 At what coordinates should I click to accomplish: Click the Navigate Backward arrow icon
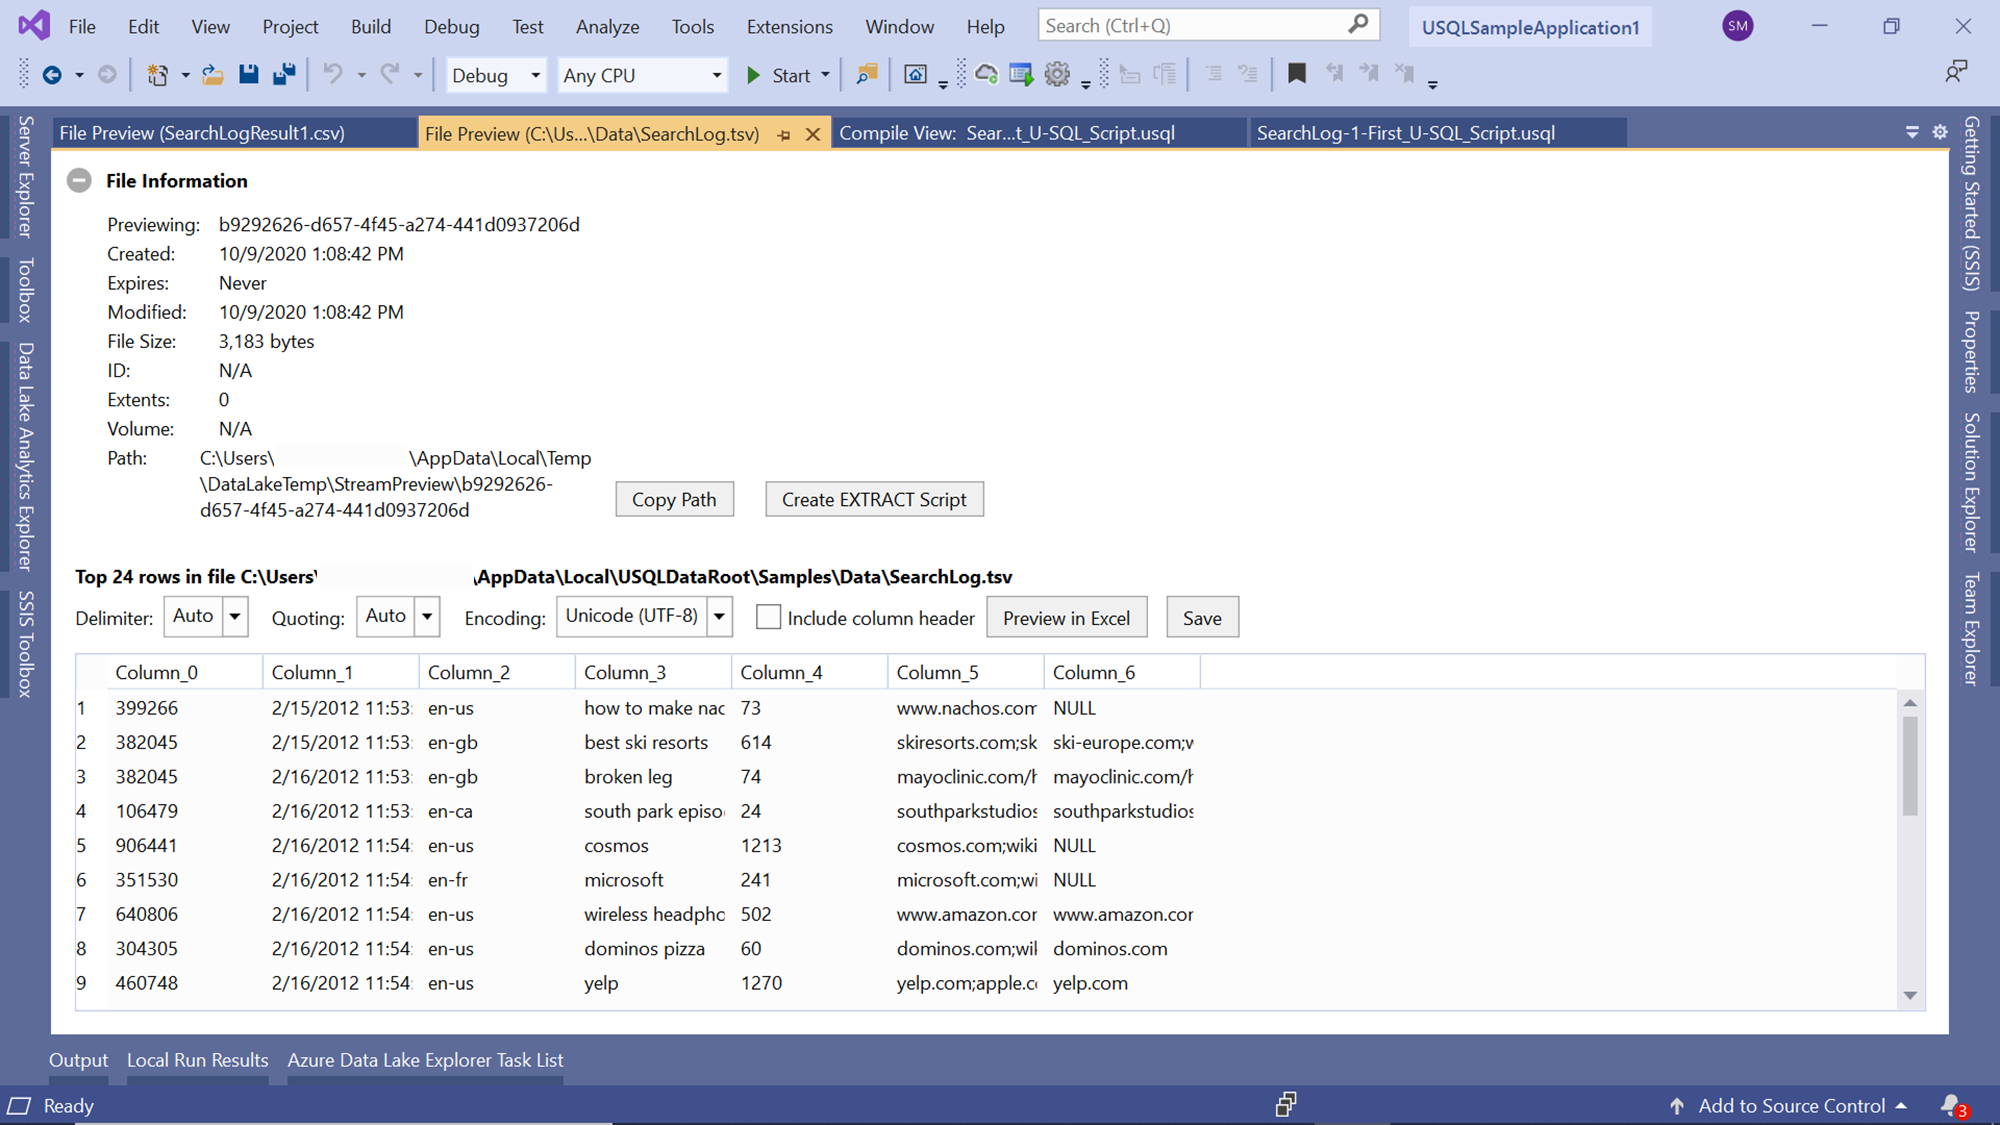[52, 74]
